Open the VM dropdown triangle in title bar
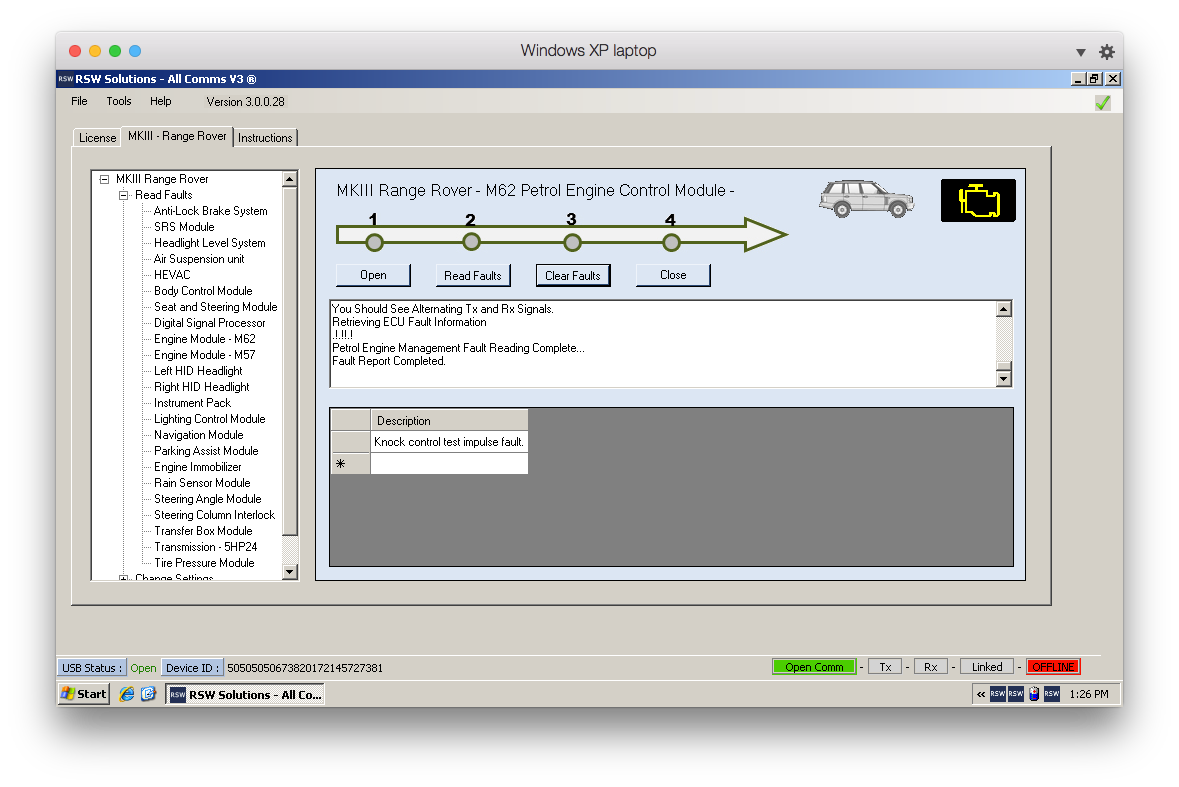This screenshot has height=787, width=1179. point(1080,52)
